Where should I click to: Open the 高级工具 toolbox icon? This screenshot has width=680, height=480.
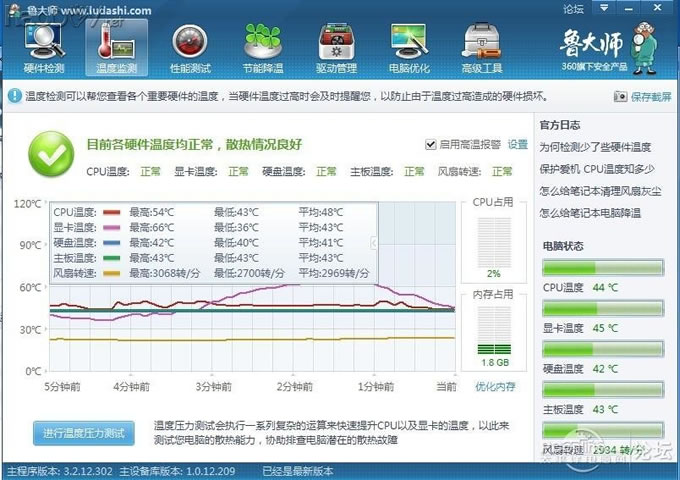click(x=482, y=47)
